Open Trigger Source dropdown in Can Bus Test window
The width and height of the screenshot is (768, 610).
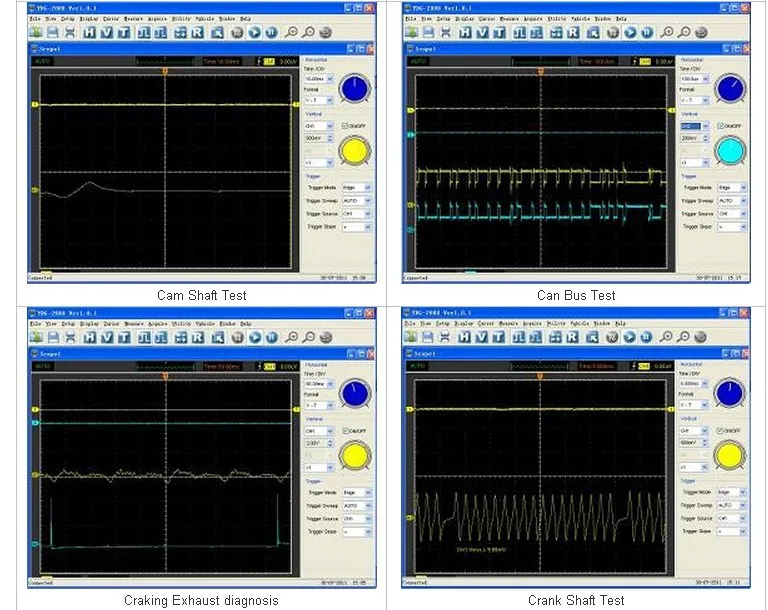tap(732, 214)
